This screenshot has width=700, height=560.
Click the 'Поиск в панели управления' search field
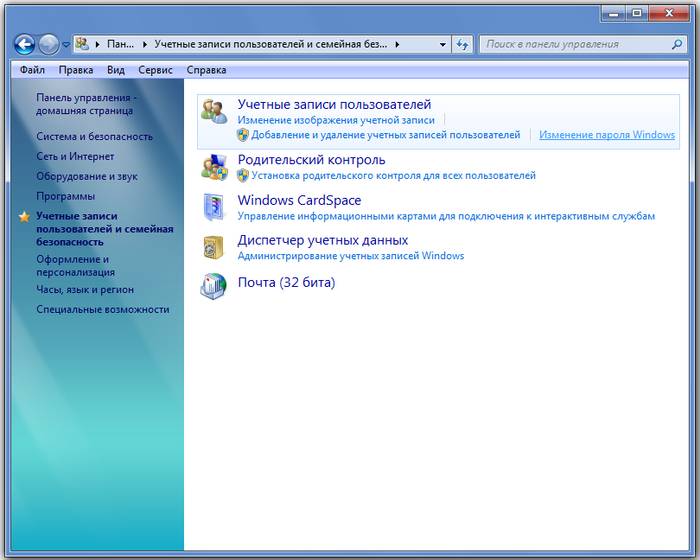pos(574,44)
